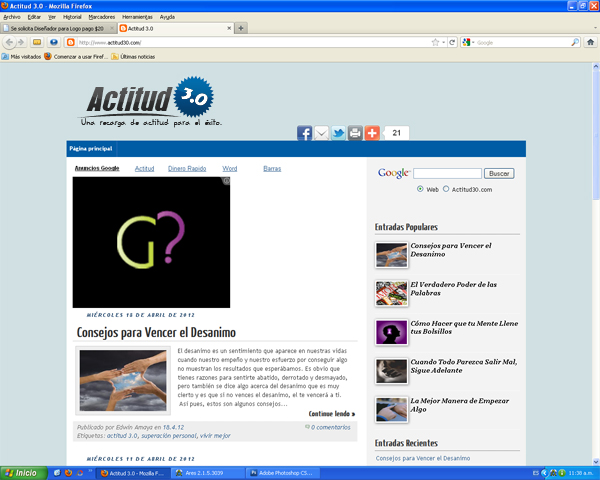Viewport: 600px width, 480px height.
Task: Click the scroll down arrow of the page
Action: [596, 462]
